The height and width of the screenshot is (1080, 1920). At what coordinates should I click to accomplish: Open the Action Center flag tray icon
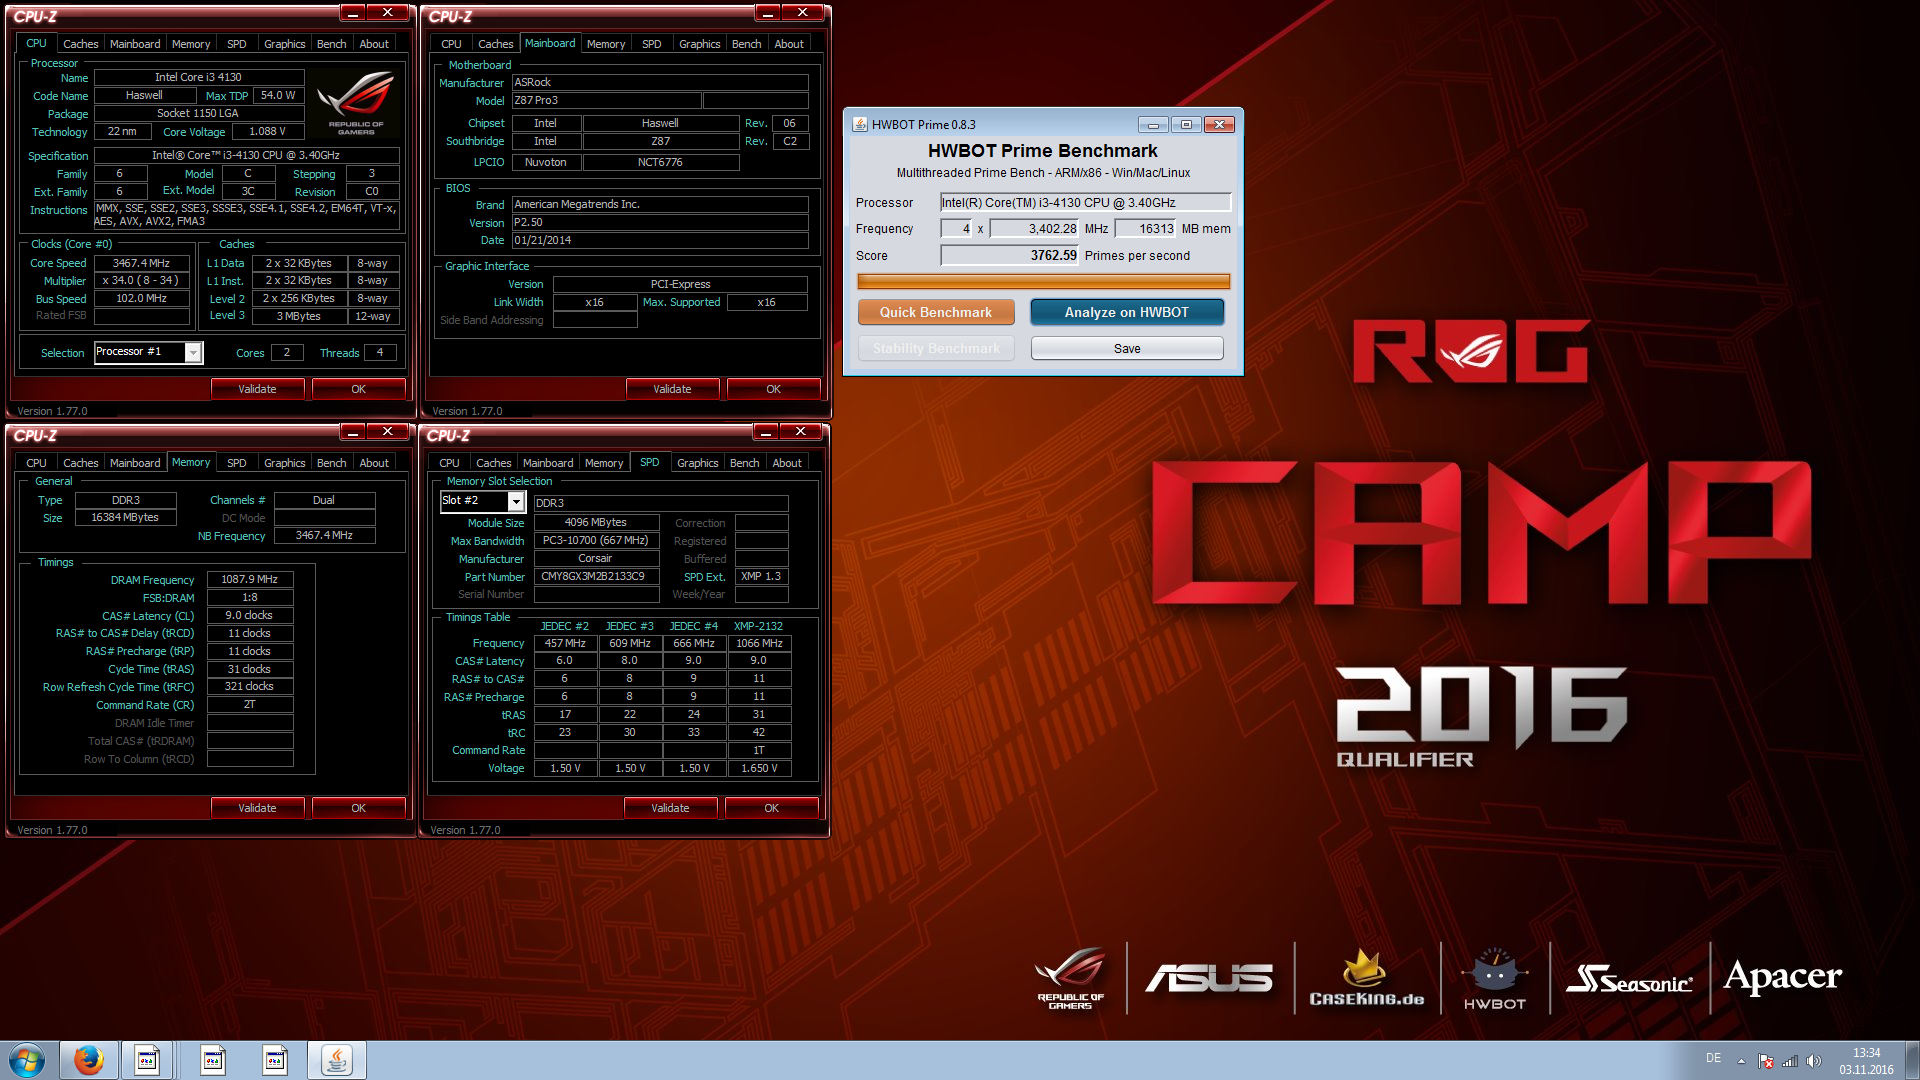1766,1061
